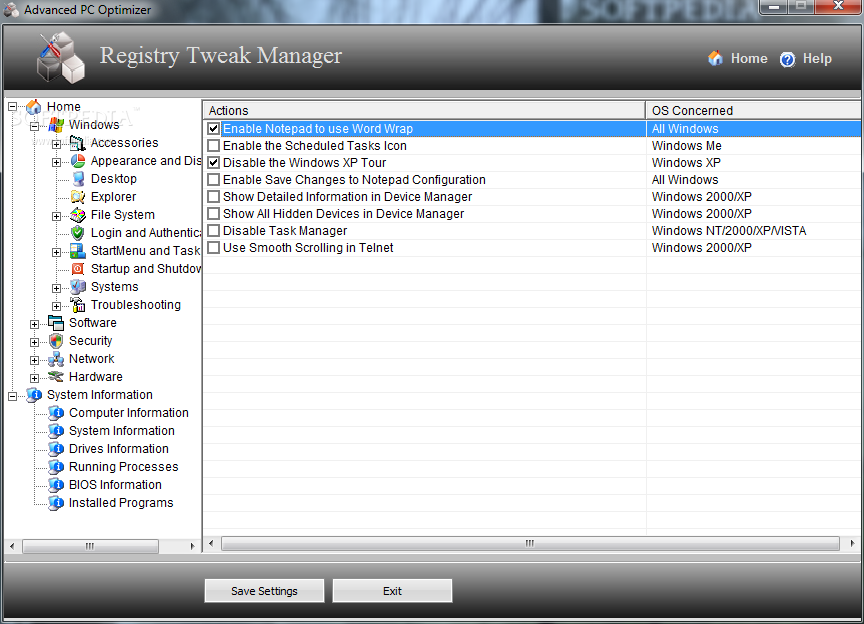The height and width of the screenshot is (624, 864).
Task: Collapse the Windows tree node
Action: [x=34, y=126]
